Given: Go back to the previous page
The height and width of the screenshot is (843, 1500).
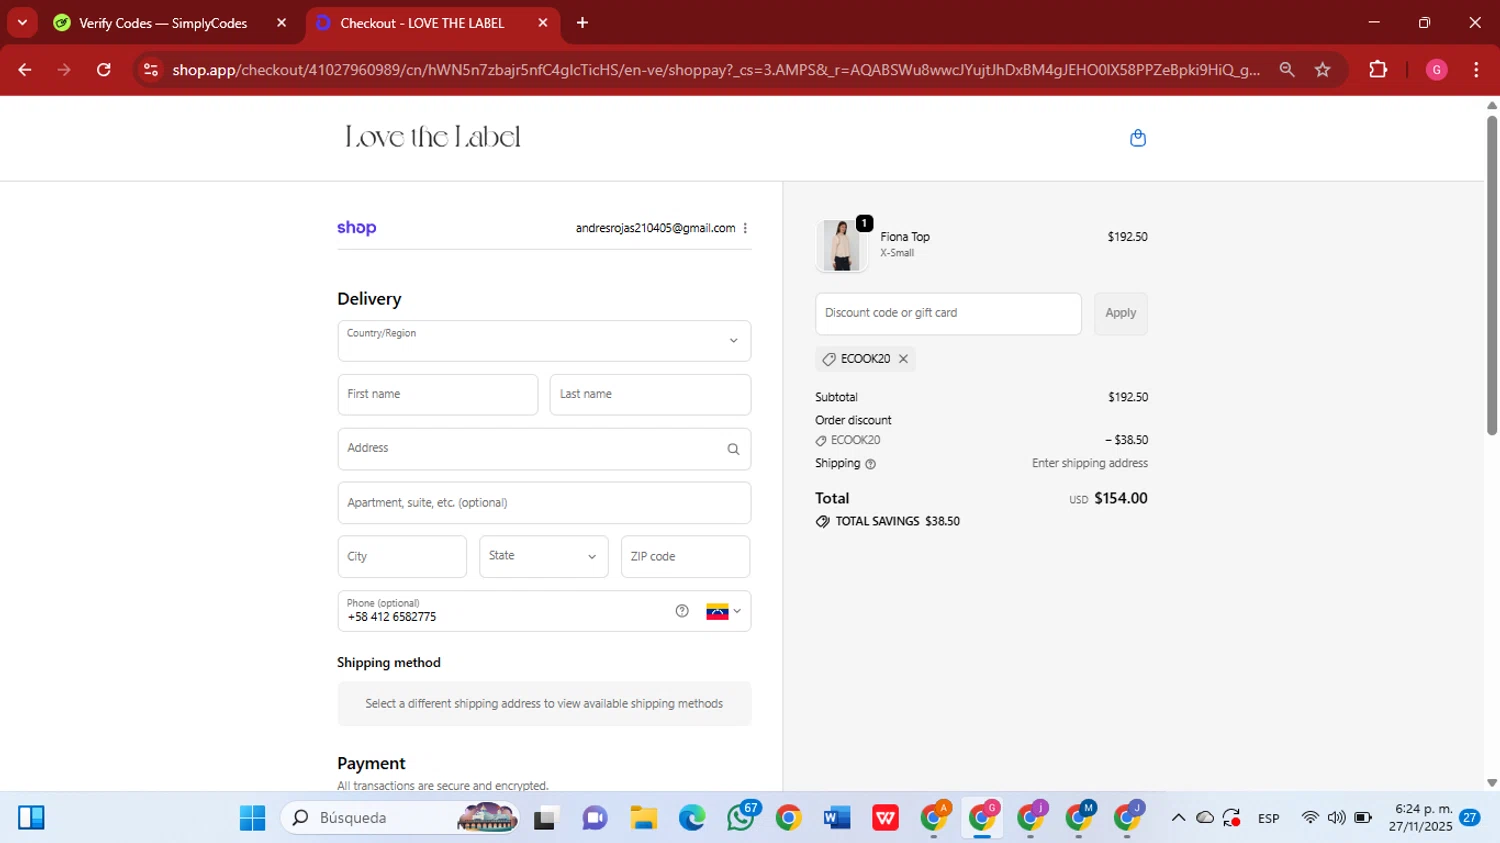Looking at the screenshot, I should coord(25,70).
